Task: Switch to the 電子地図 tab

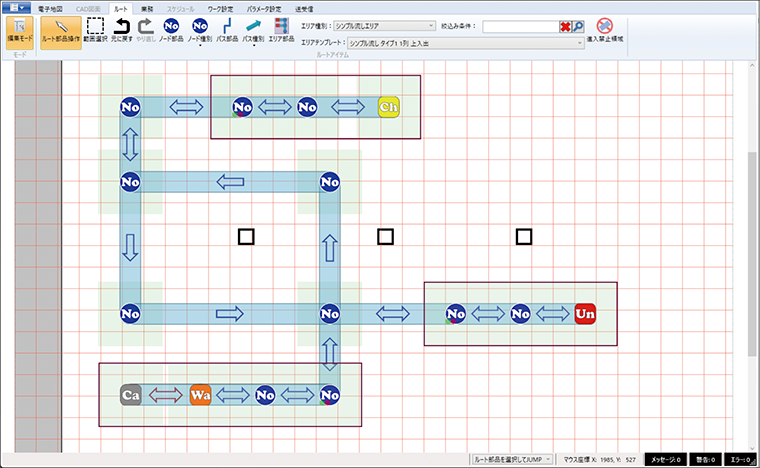Action: coord(52,7)
